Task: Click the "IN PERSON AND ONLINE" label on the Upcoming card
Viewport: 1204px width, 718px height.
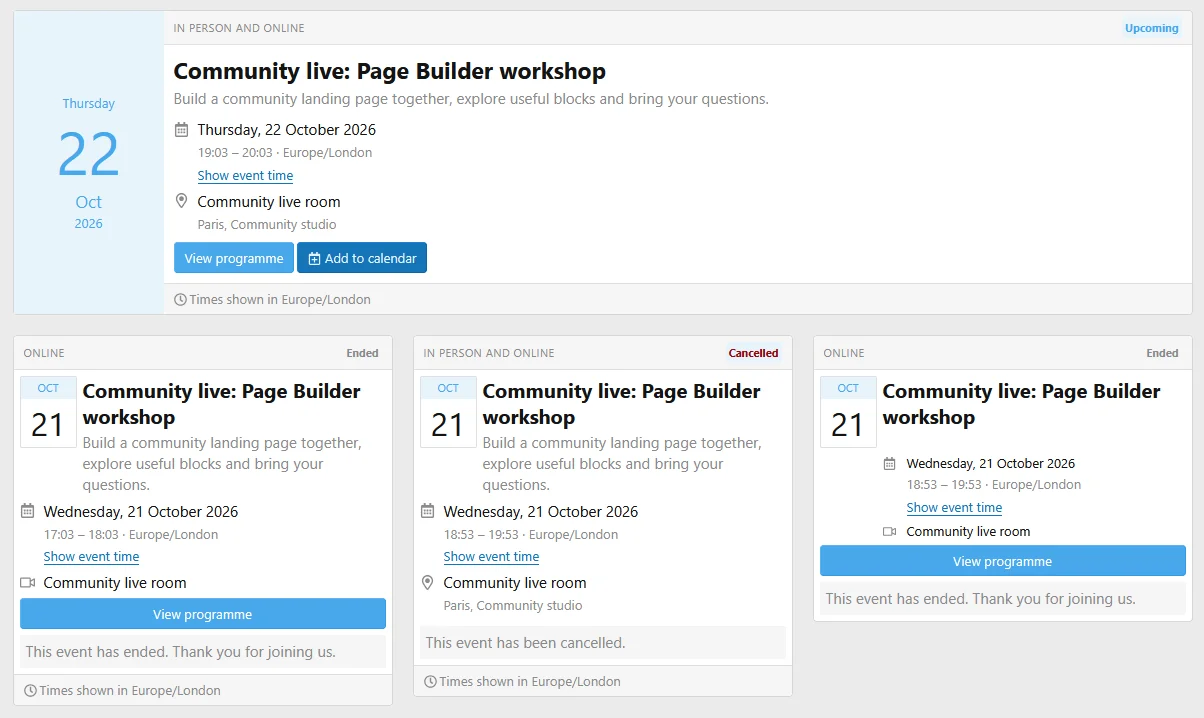Action: 239,28
